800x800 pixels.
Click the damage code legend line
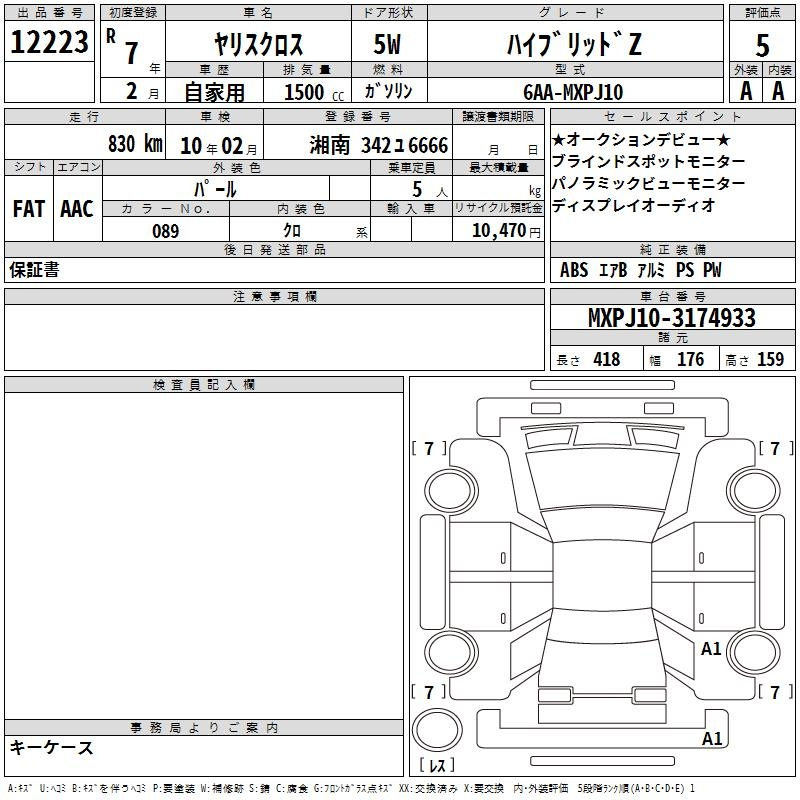coord(351,788)
